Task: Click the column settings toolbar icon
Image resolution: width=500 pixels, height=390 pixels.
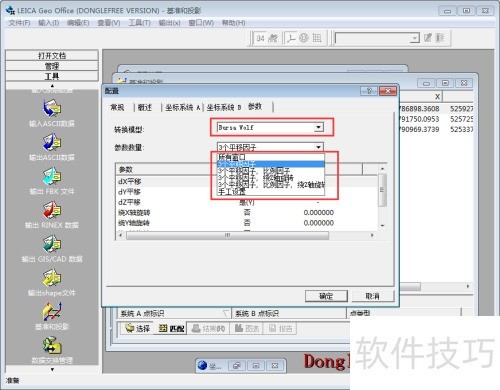Action: [x=440, y=38]
